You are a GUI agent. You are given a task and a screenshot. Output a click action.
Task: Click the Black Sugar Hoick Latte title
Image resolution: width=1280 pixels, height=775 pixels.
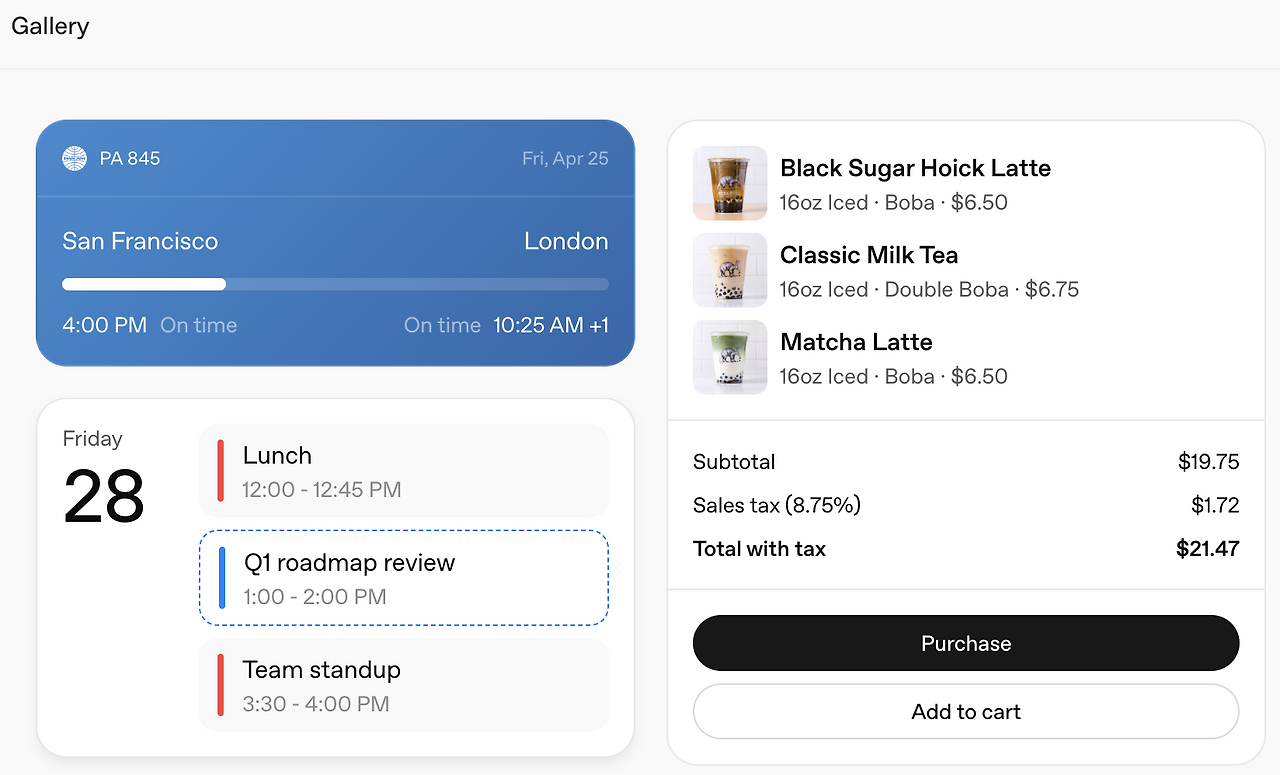[915, 168]
